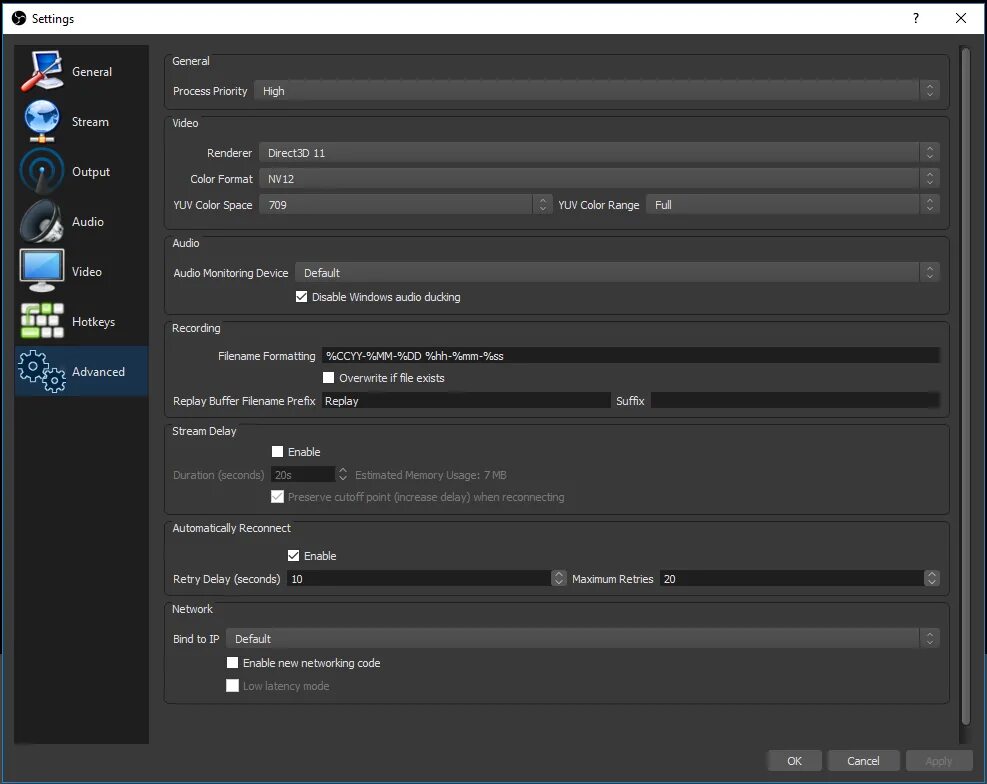Expand the Color Format NV12 dropdown
This screenshot has height=784, width=987.
tap(599, 179)
